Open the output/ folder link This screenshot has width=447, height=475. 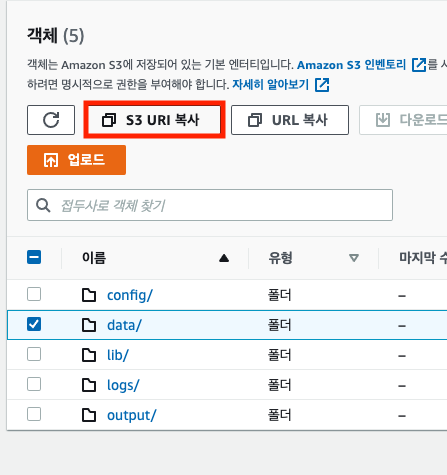click(x=131, y=415)
